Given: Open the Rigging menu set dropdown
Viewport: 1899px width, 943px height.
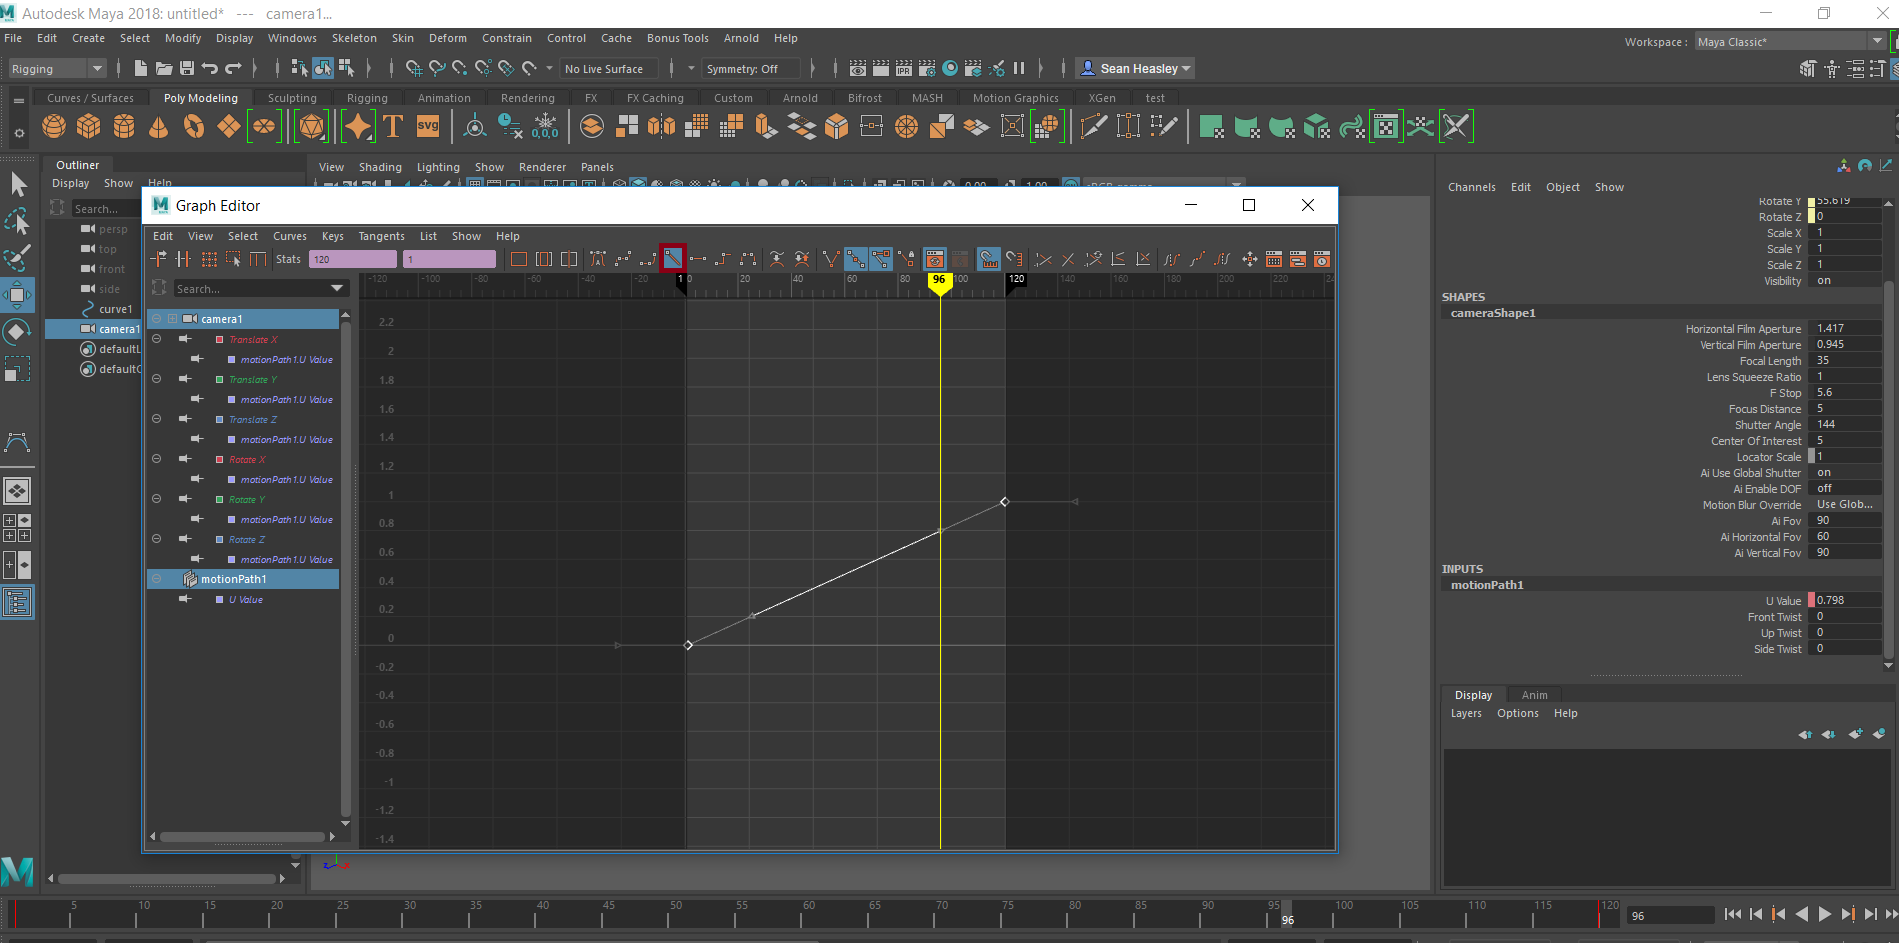Looking at the screenshot, I should point(56,69).
